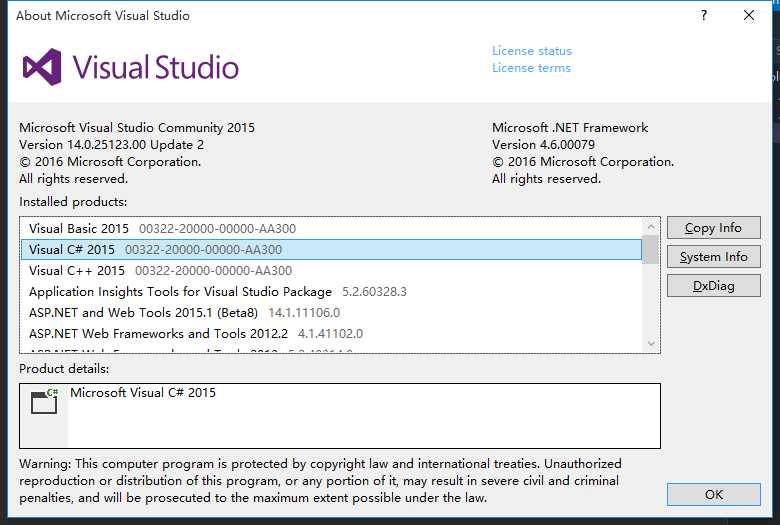The height and width of the screenshot is (525, 780).
Task: Close the About Microsoft Visual Studio dialog
Action: click(x=749, y=15)
